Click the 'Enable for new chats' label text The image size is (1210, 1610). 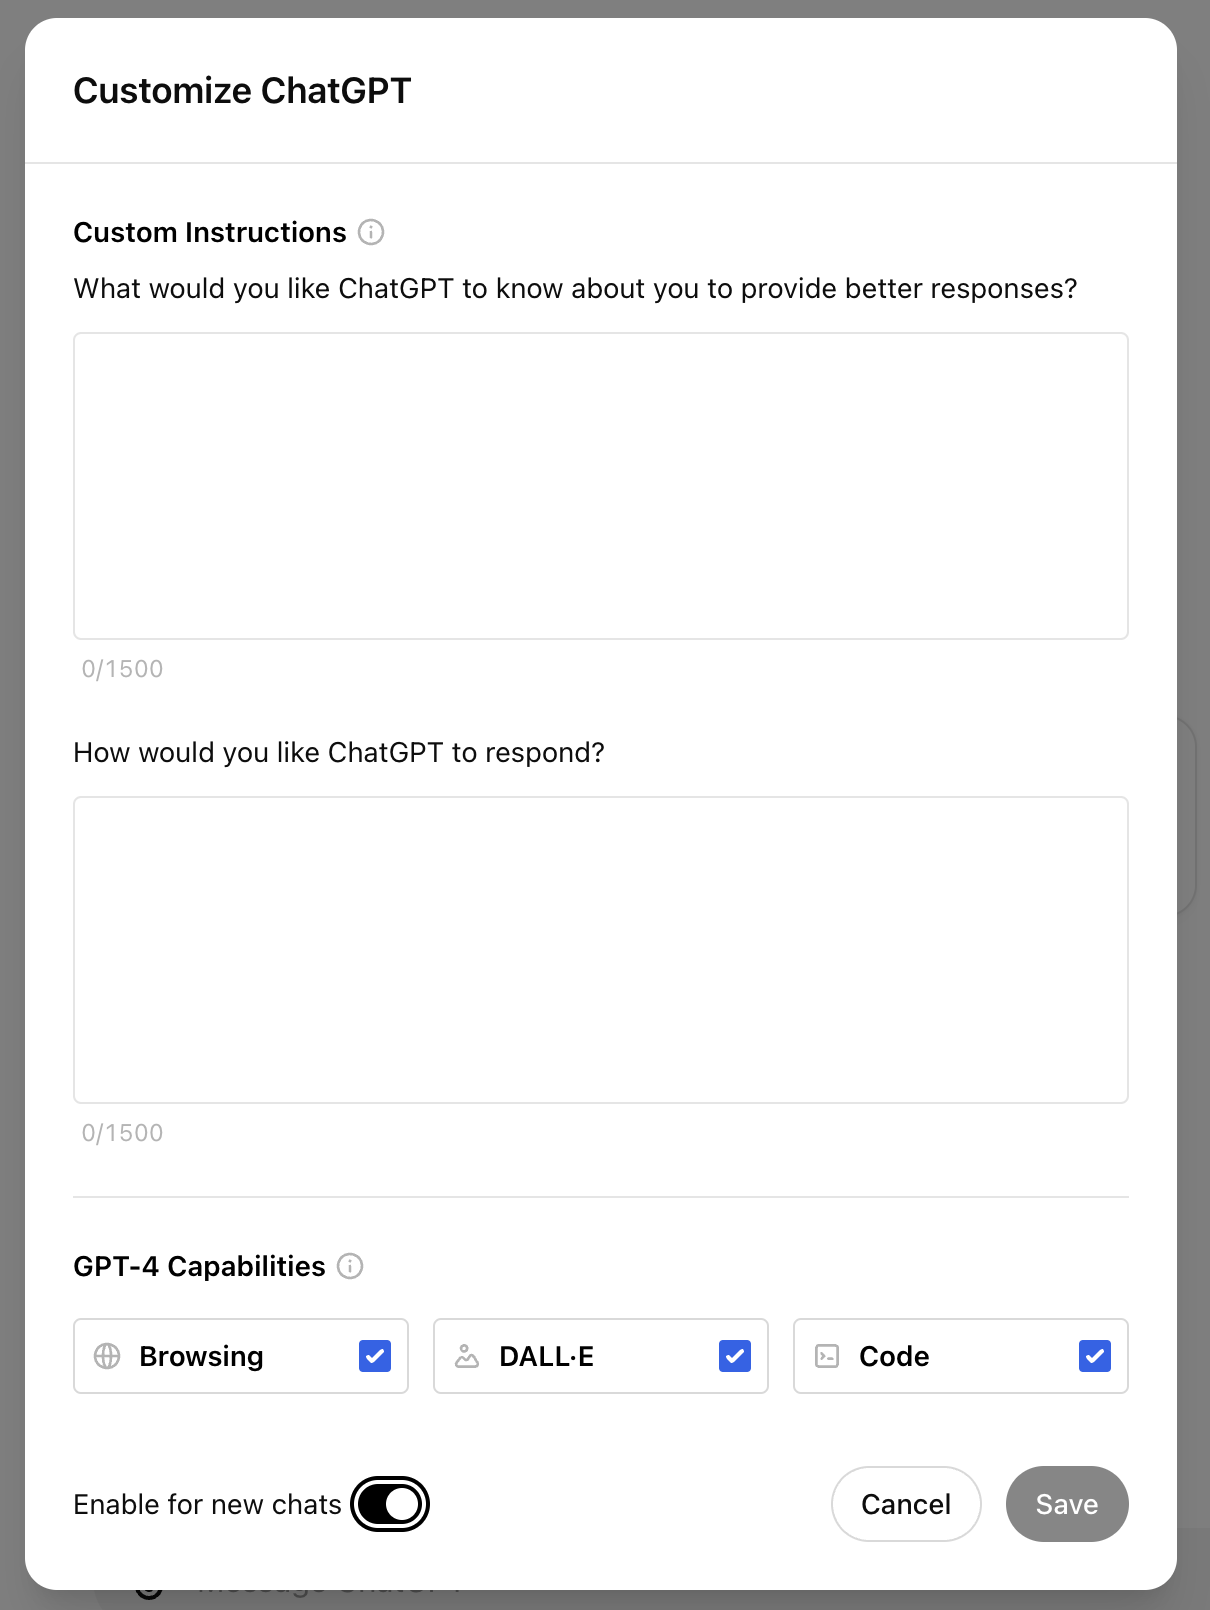207,1504
